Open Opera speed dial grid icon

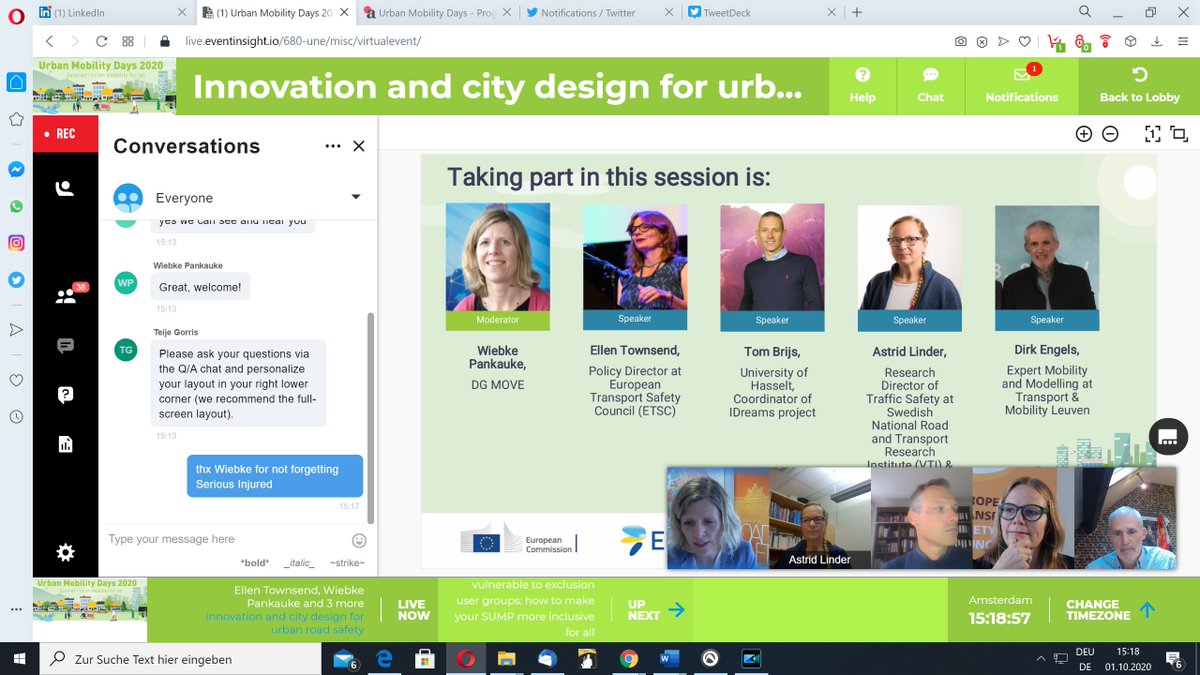point(128,42)
